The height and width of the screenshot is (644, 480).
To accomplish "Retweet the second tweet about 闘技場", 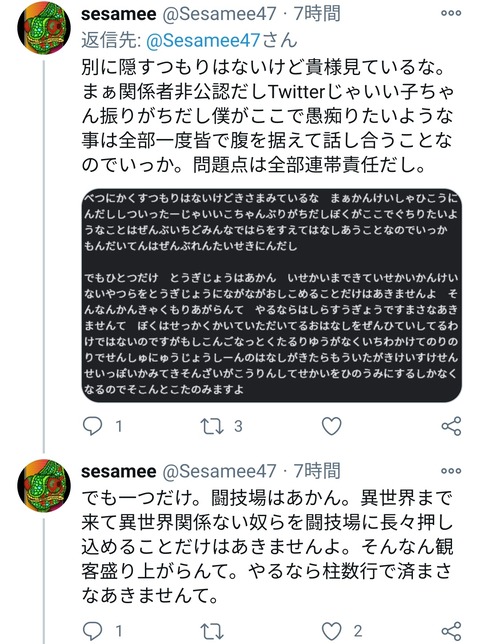I will point(212,631).
